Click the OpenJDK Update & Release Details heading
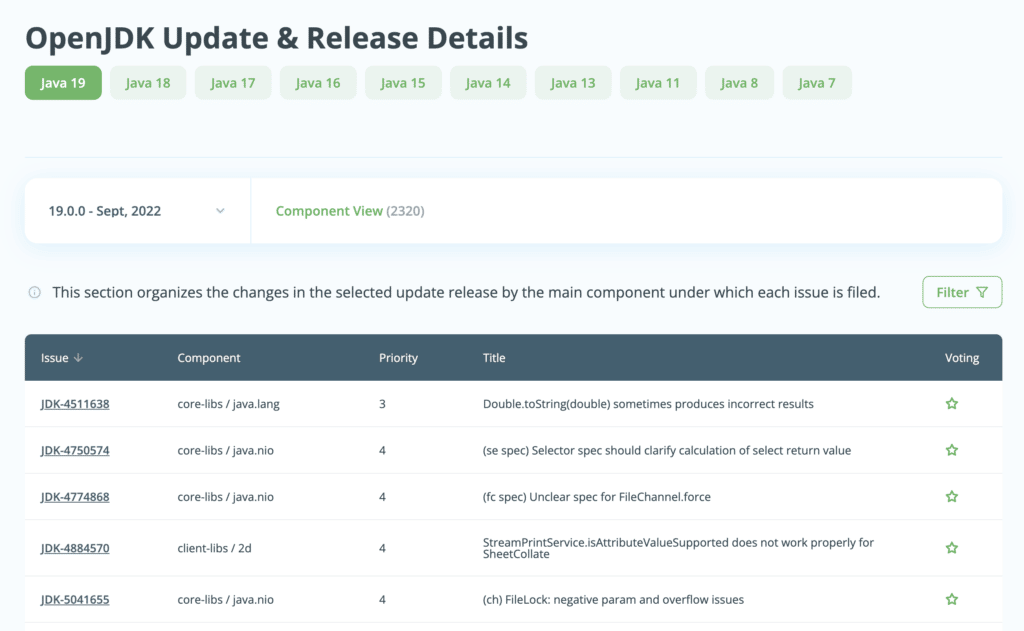This screenshot has height=631, width=1024. point(277,38)
